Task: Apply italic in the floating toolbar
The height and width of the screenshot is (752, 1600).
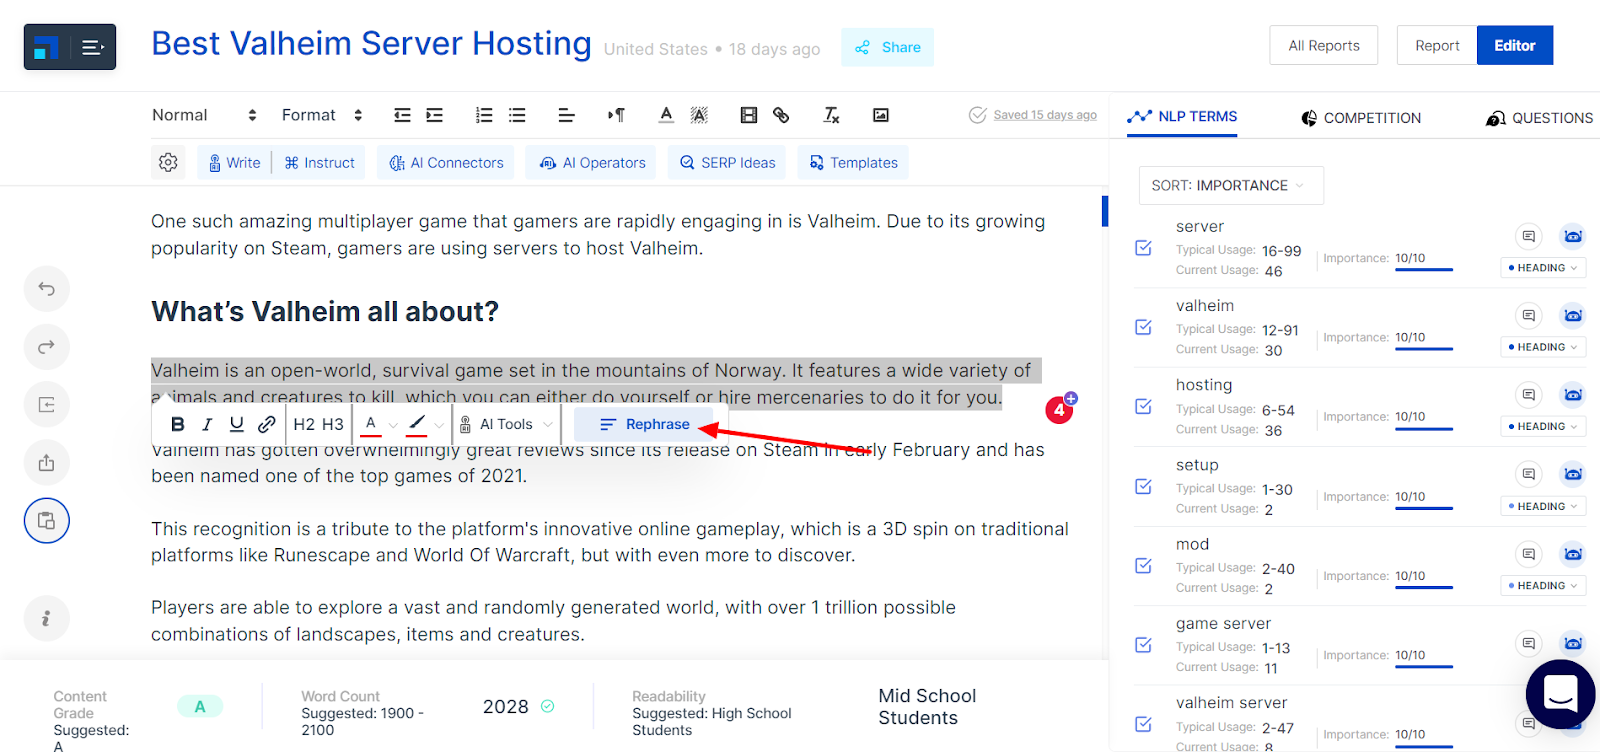Action: tap(207, 424)
